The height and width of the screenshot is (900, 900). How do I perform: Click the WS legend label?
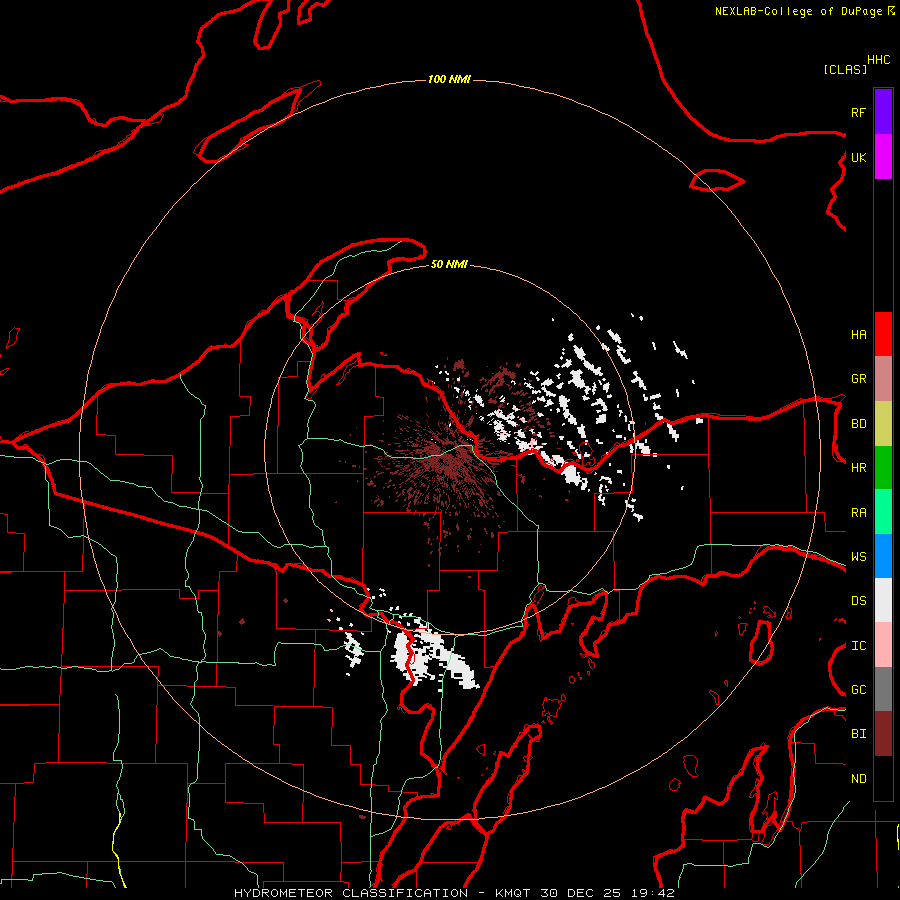(858, 557)
